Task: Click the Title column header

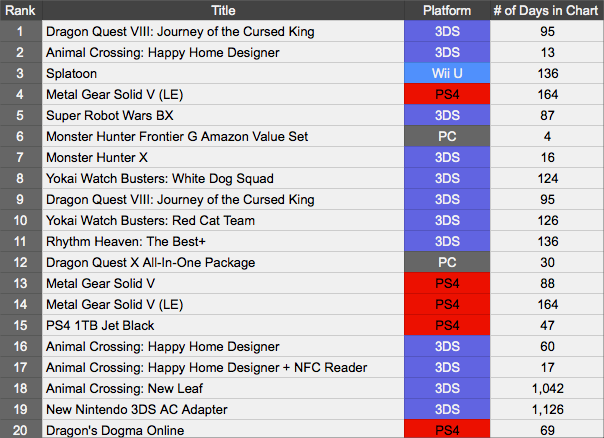Action: (x=223, y=10)
